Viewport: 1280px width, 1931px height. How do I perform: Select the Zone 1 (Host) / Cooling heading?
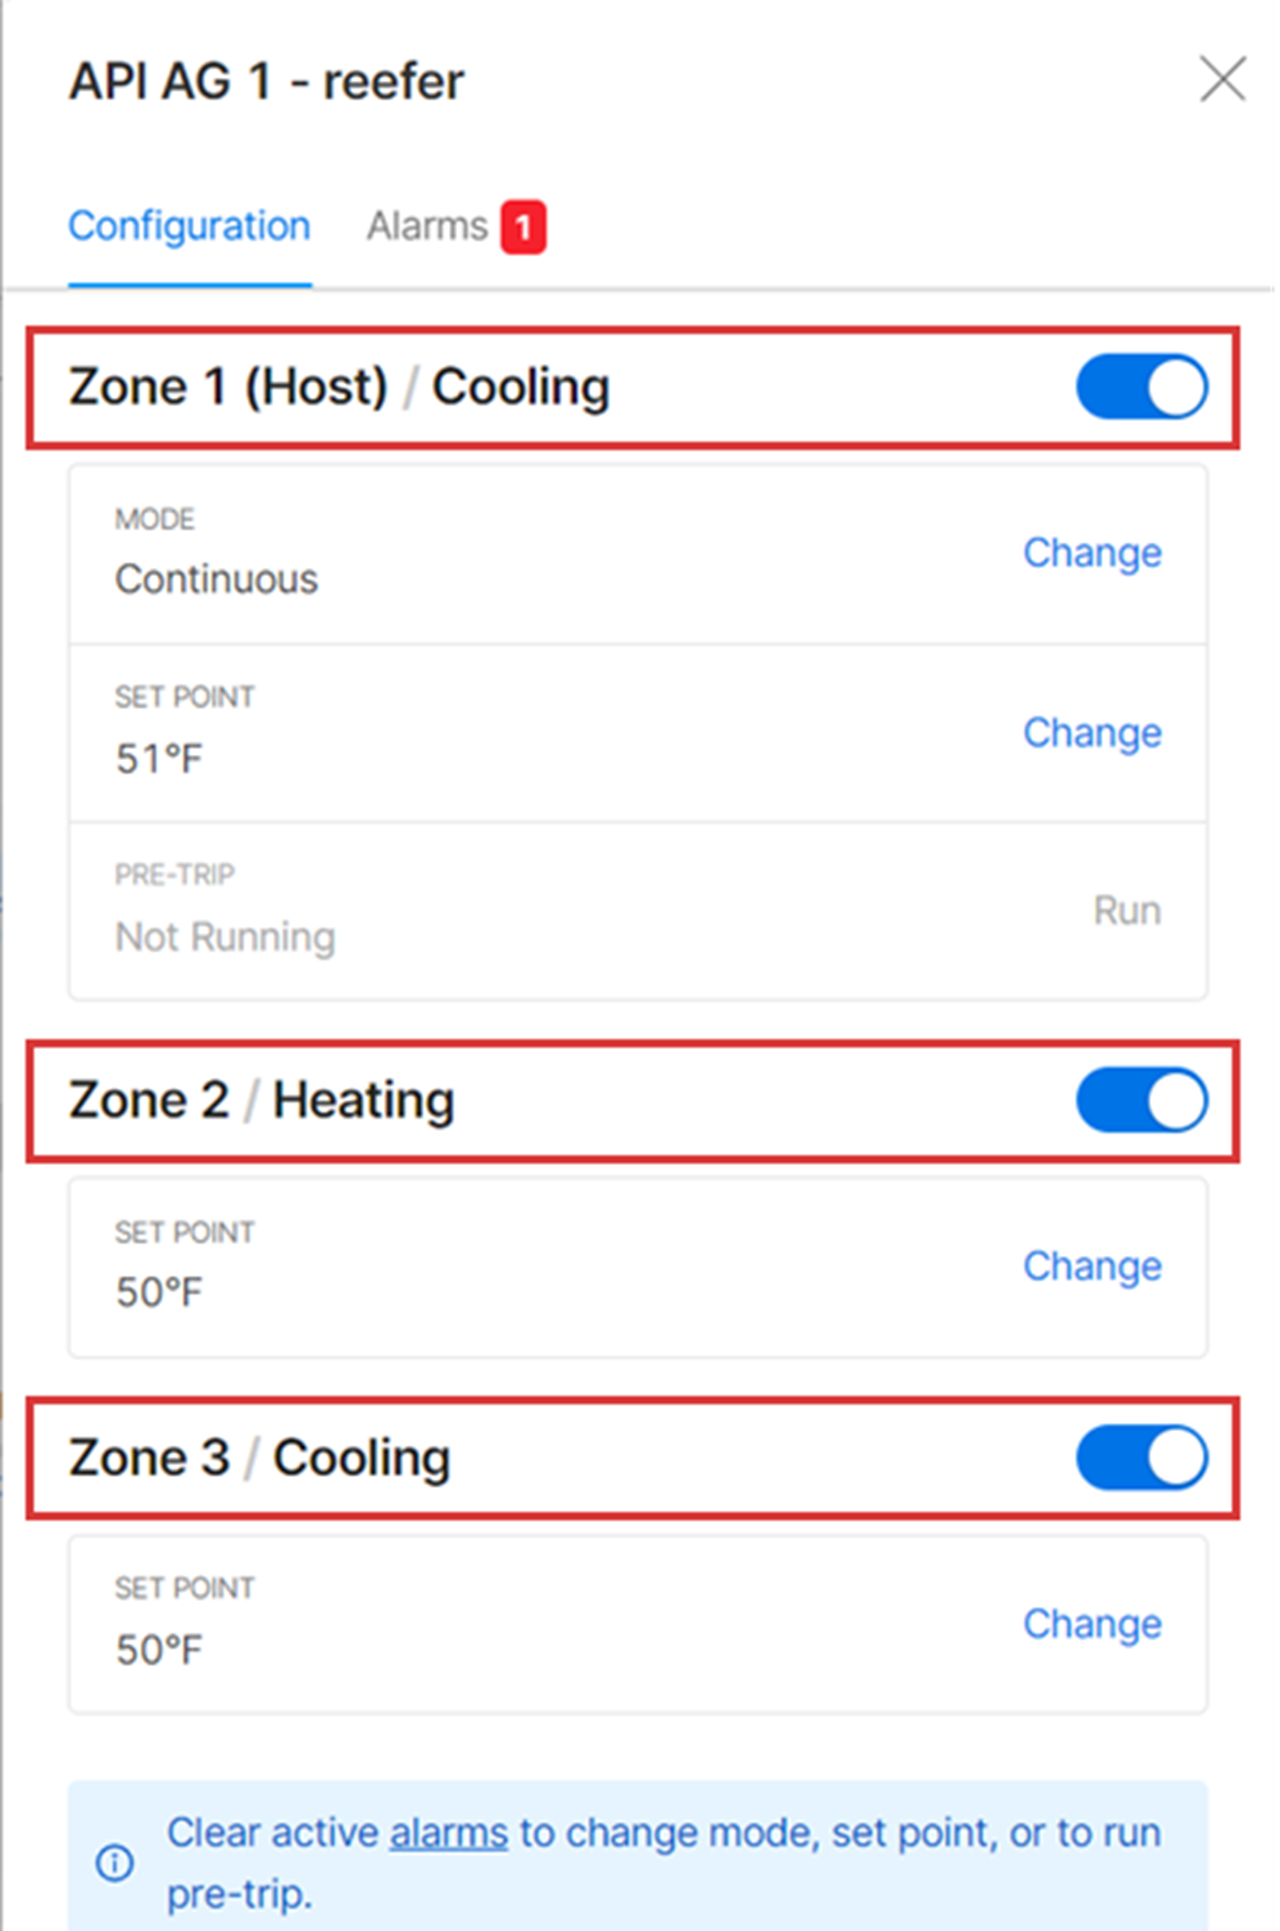click(338, 387)
